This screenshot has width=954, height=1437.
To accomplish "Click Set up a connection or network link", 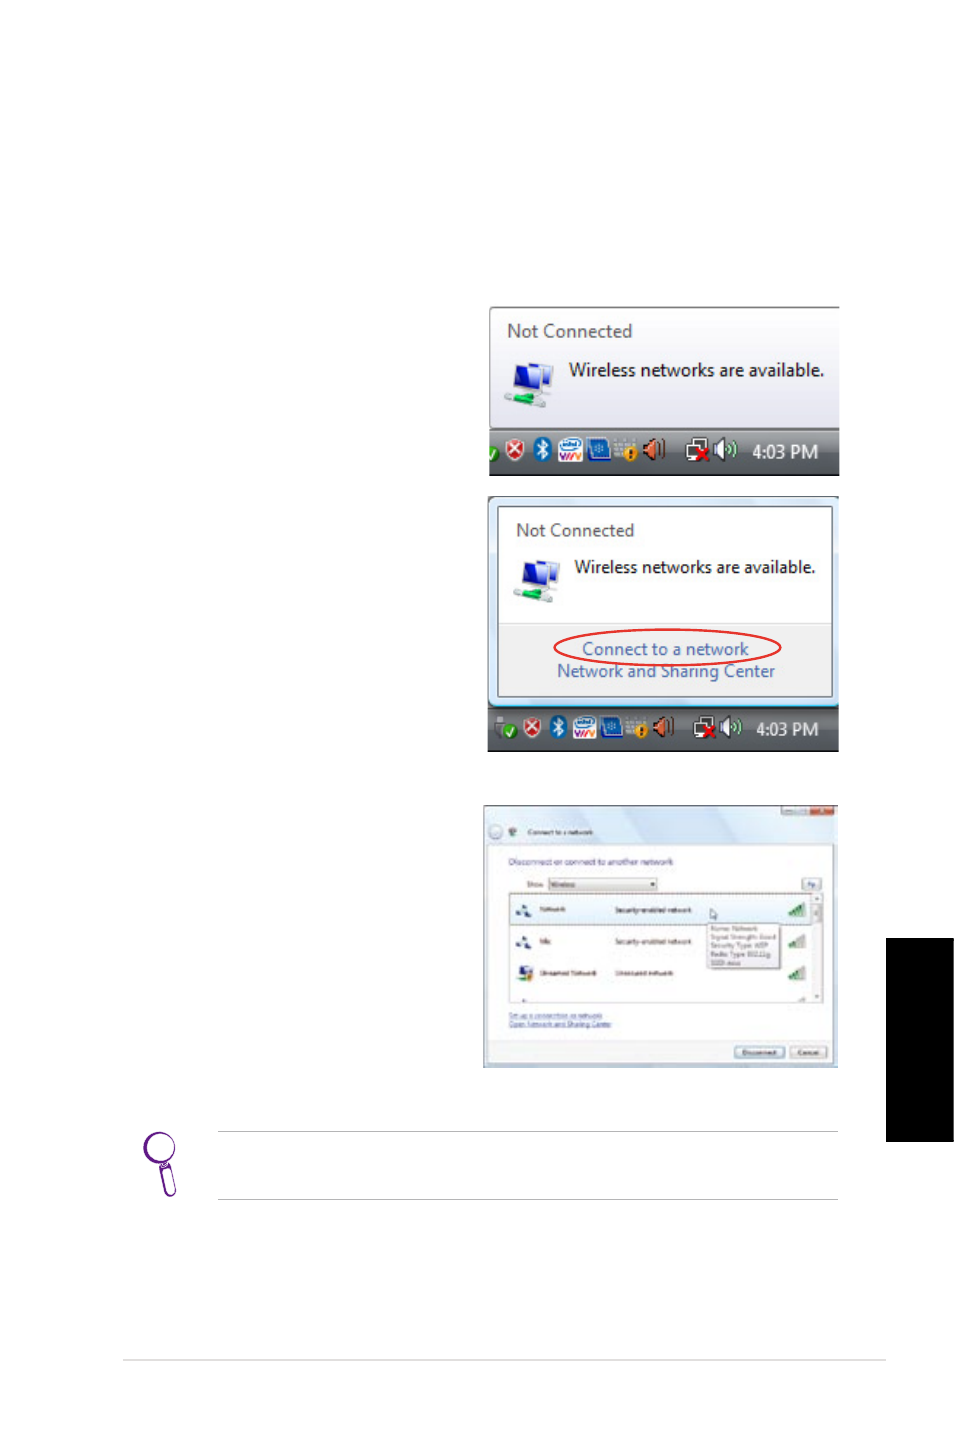I will [555, 1016].
